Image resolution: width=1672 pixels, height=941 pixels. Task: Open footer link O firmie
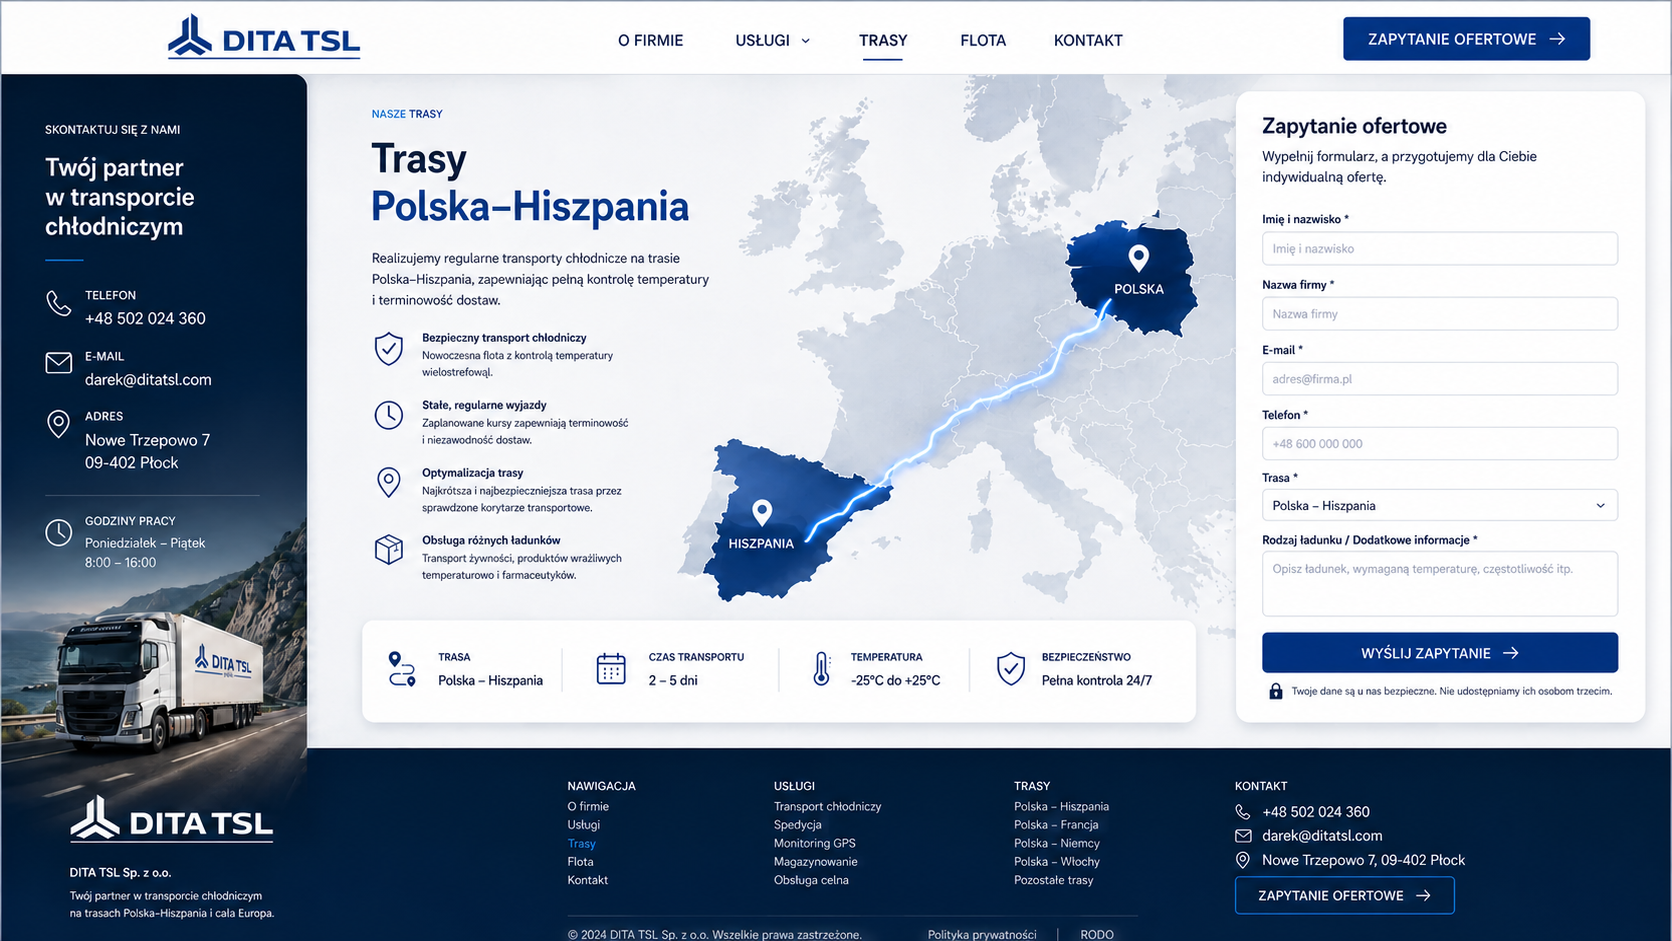tap(588, 806)
